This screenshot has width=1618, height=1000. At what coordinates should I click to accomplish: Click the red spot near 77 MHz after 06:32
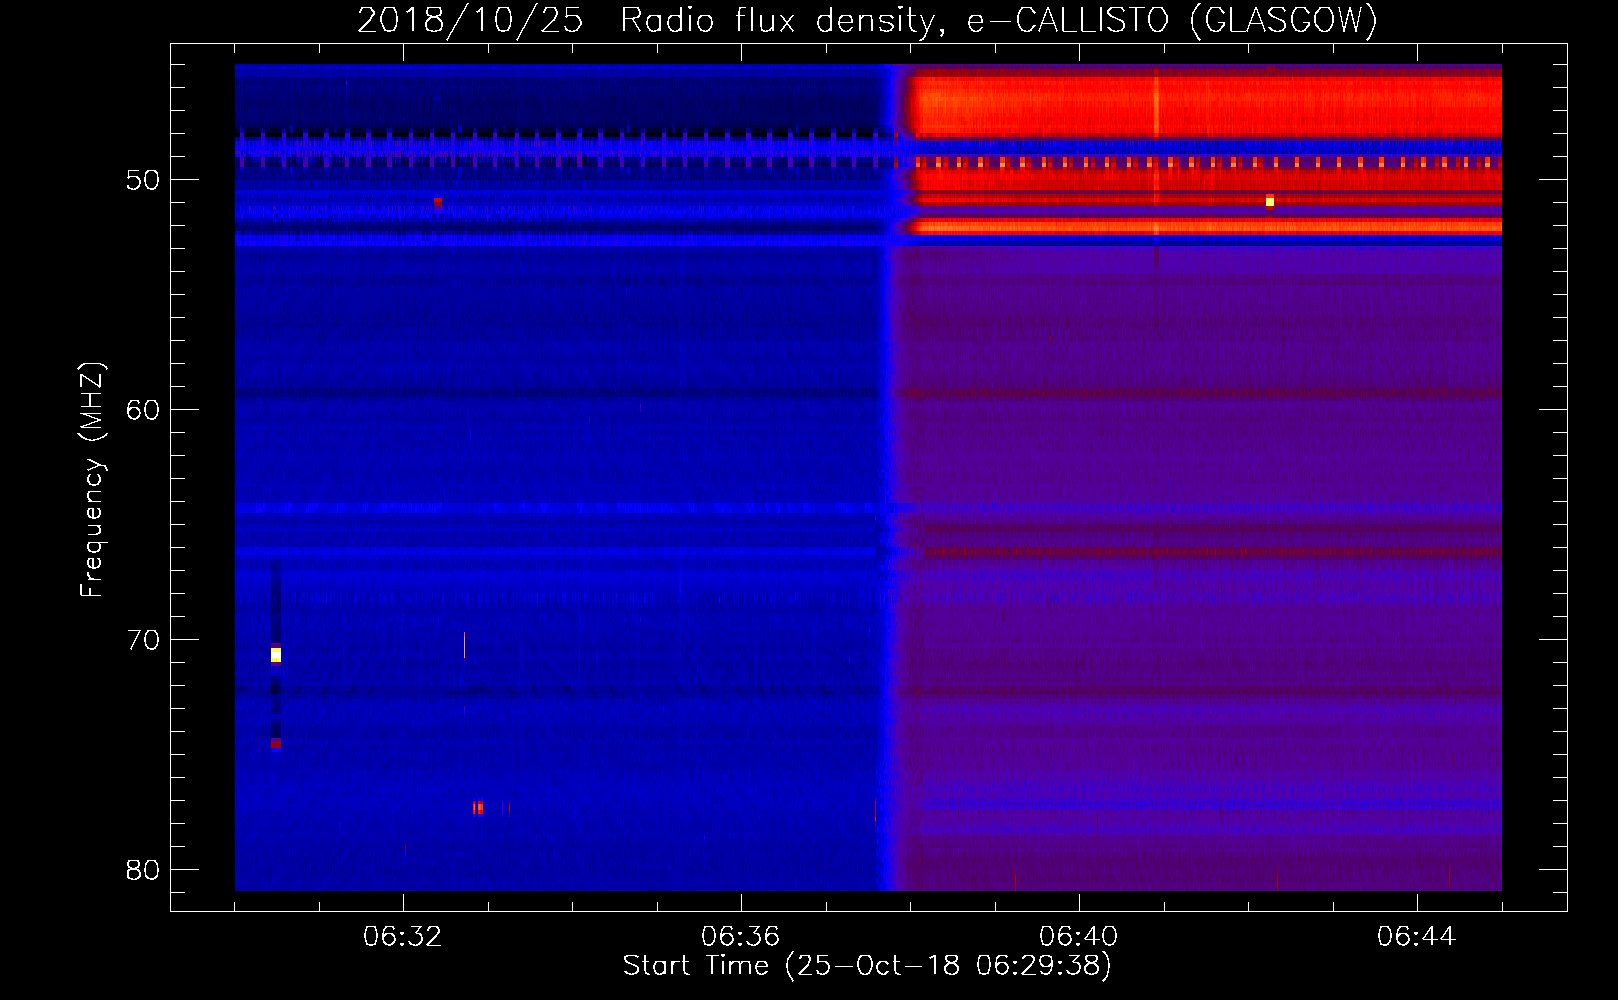pyautogui.click(x=479, y=808)
